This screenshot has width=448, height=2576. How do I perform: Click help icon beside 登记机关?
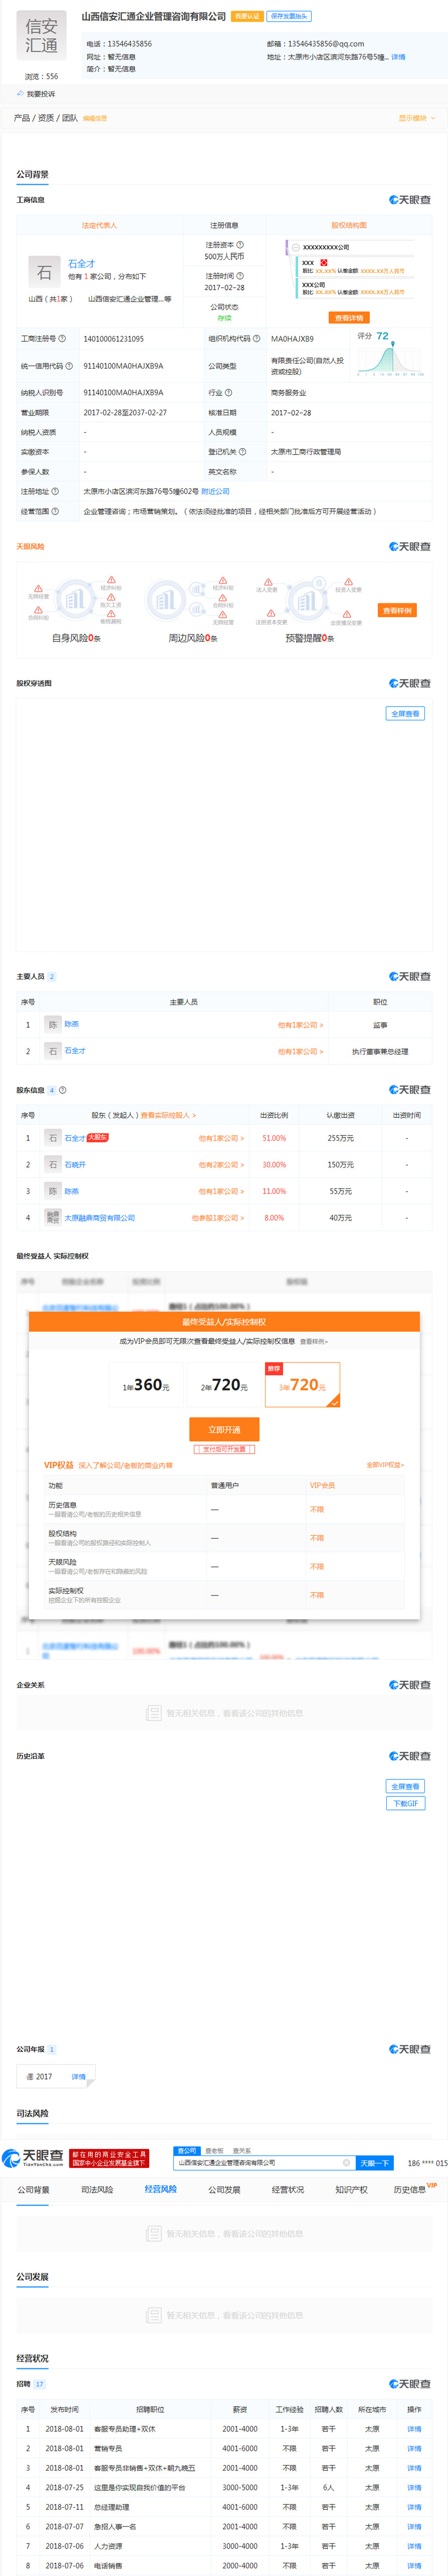point(243,452)
